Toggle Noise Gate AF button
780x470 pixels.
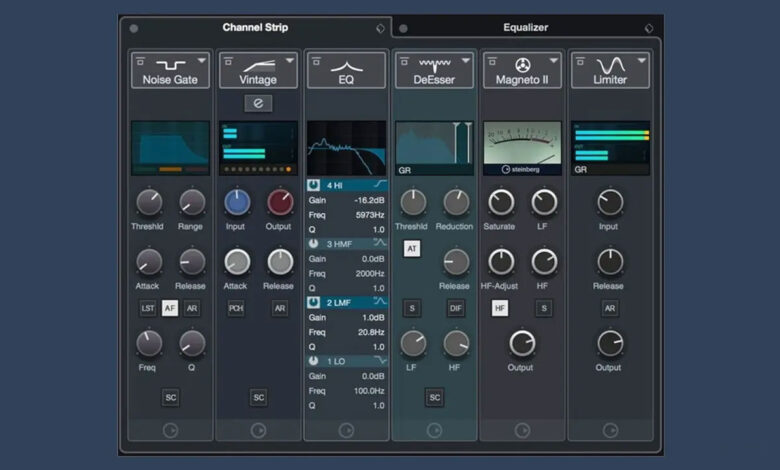click(x=170, y=308)
